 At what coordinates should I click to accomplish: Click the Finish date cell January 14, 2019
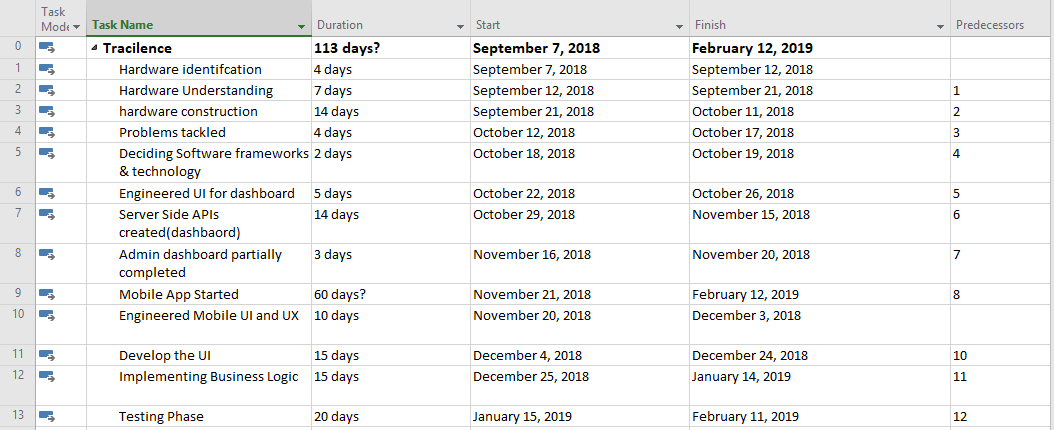pyautogui.click(x=741, y=376)
